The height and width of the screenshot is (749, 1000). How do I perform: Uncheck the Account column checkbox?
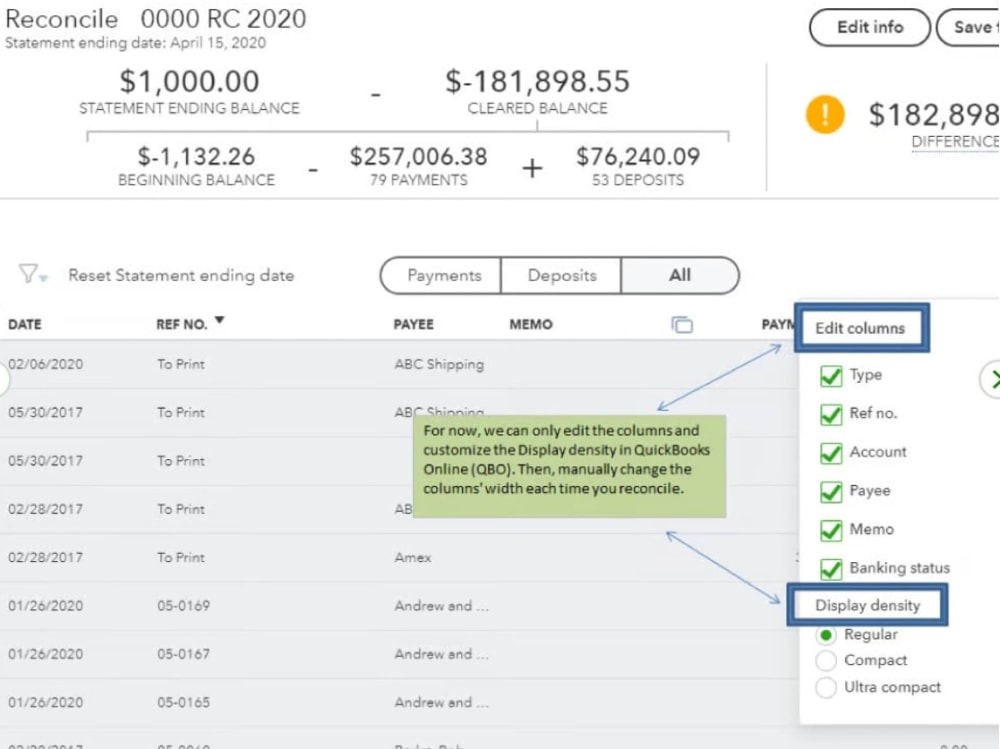click(x=831, y=453)
